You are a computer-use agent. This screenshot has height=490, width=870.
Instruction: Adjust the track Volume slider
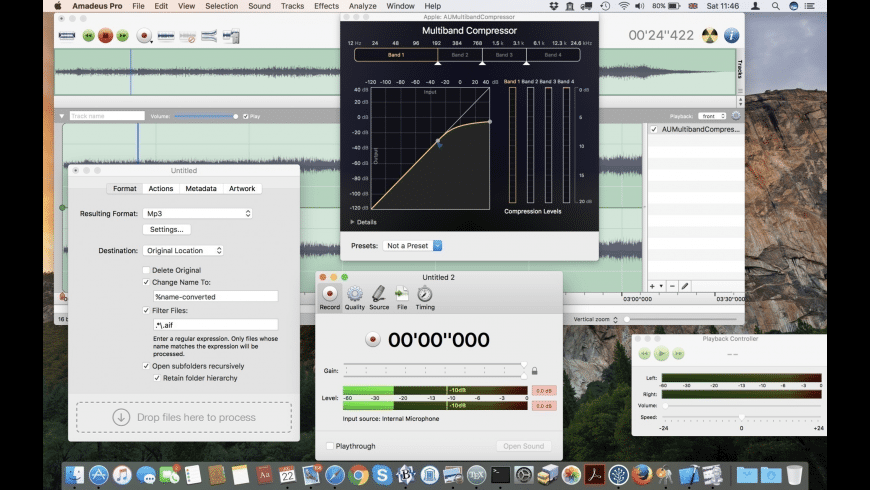click(205, 117)
